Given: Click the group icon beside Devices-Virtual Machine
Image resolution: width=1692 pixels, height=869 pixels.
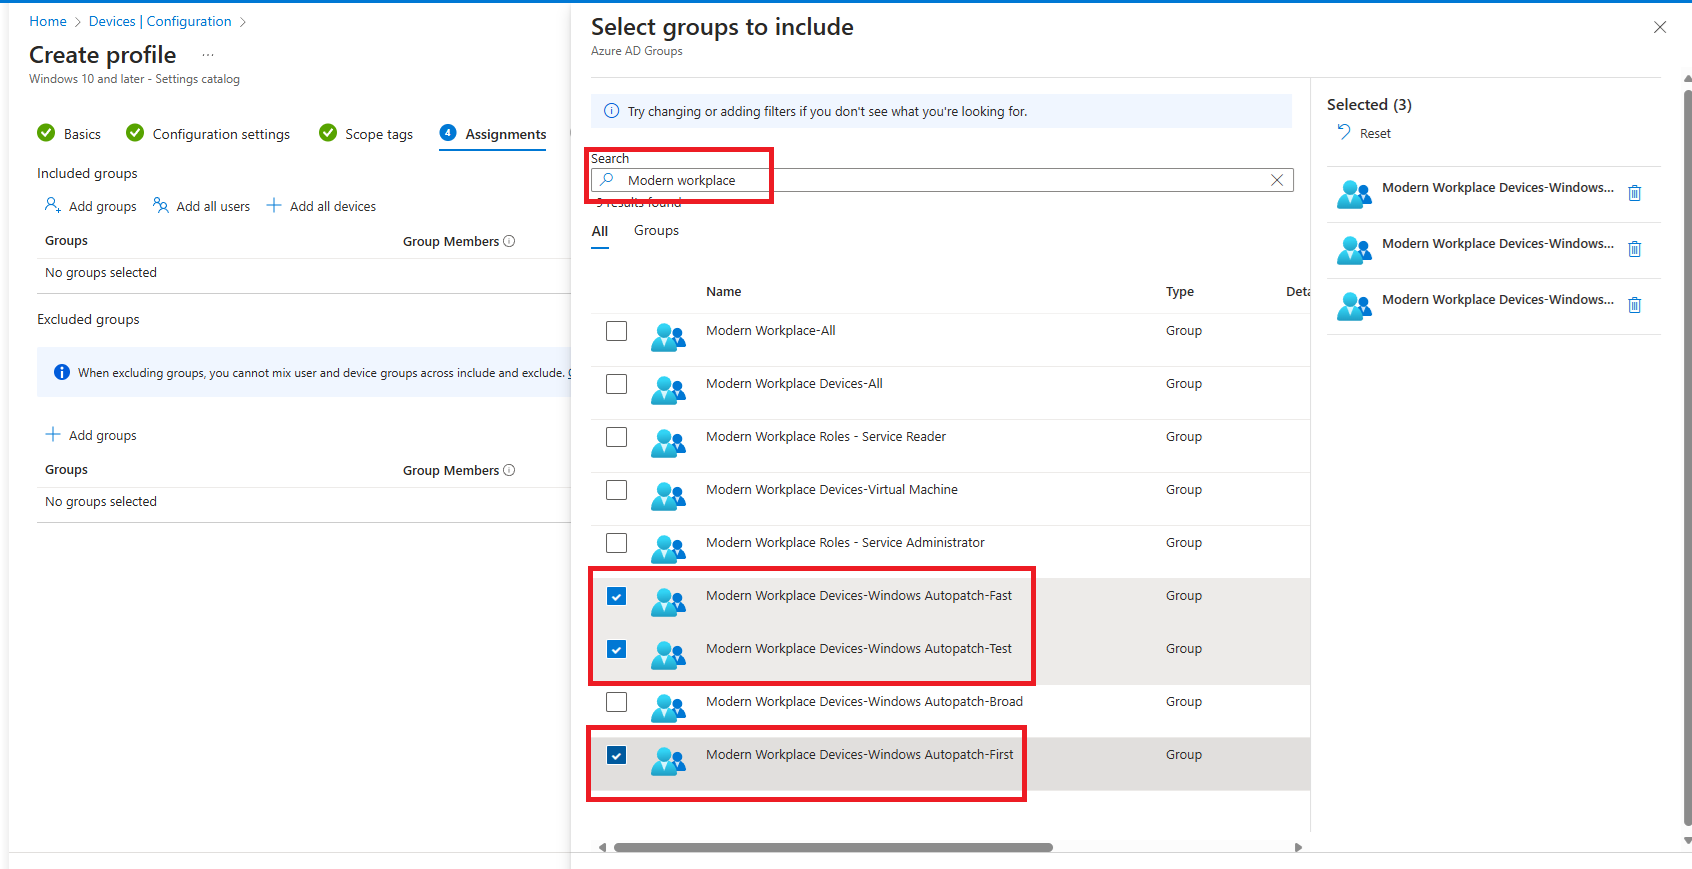Looking at the screenshot, I should tap(668, 496).
